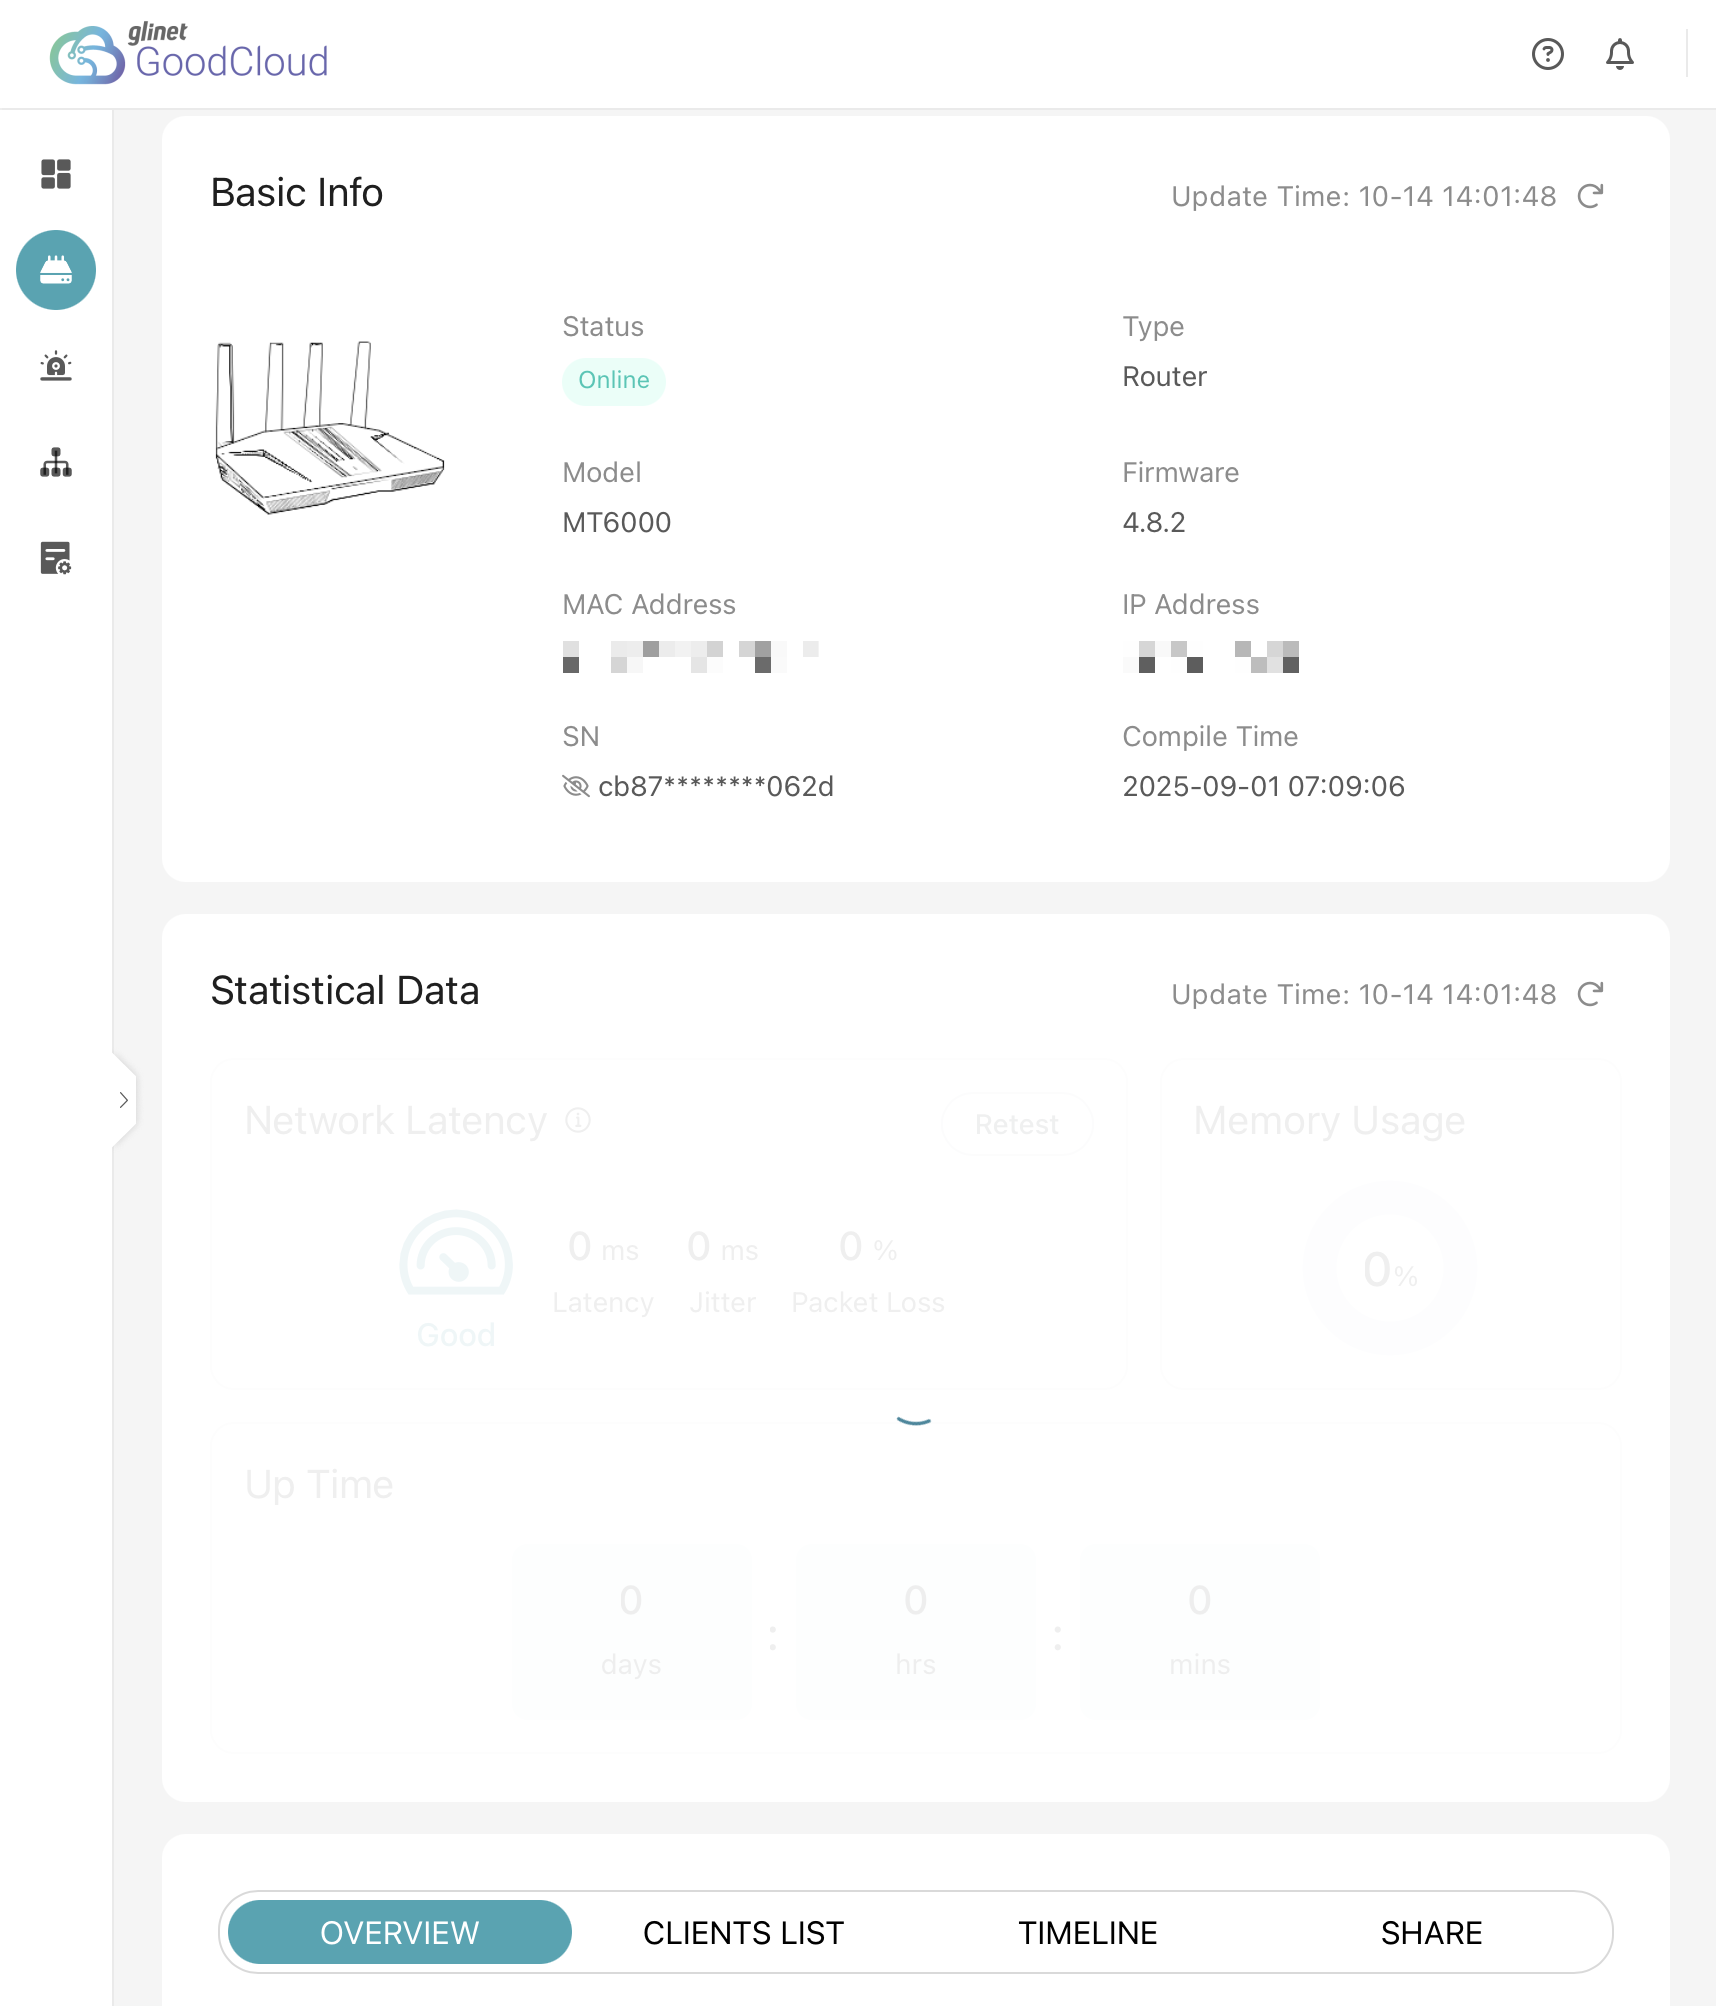Image resolution: width=1716 pixels, height=2006 pixels.
Task: Expand the collapsed sidebar menu
Action: point(124,1100)
